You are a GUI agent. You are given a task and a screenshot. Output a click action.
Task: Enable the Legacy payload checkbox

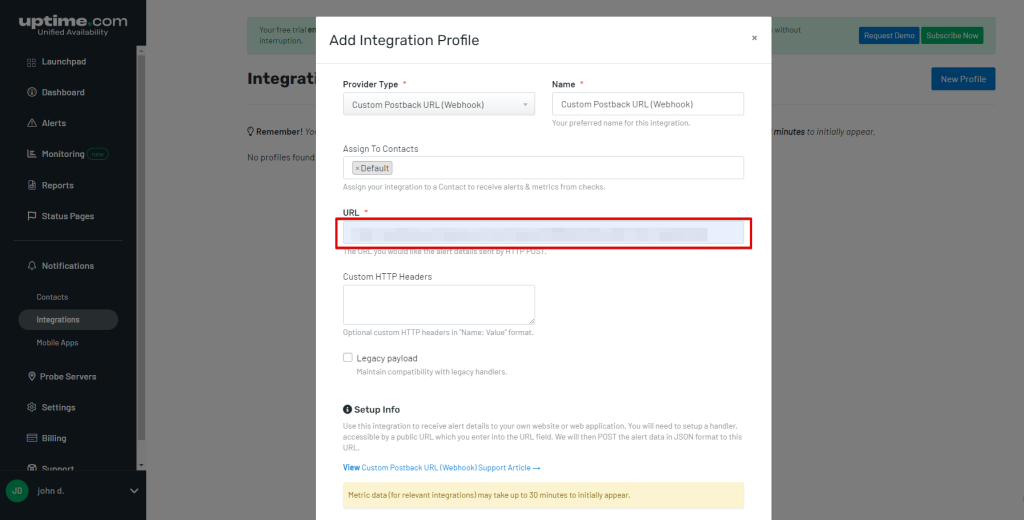click(348, 358)
